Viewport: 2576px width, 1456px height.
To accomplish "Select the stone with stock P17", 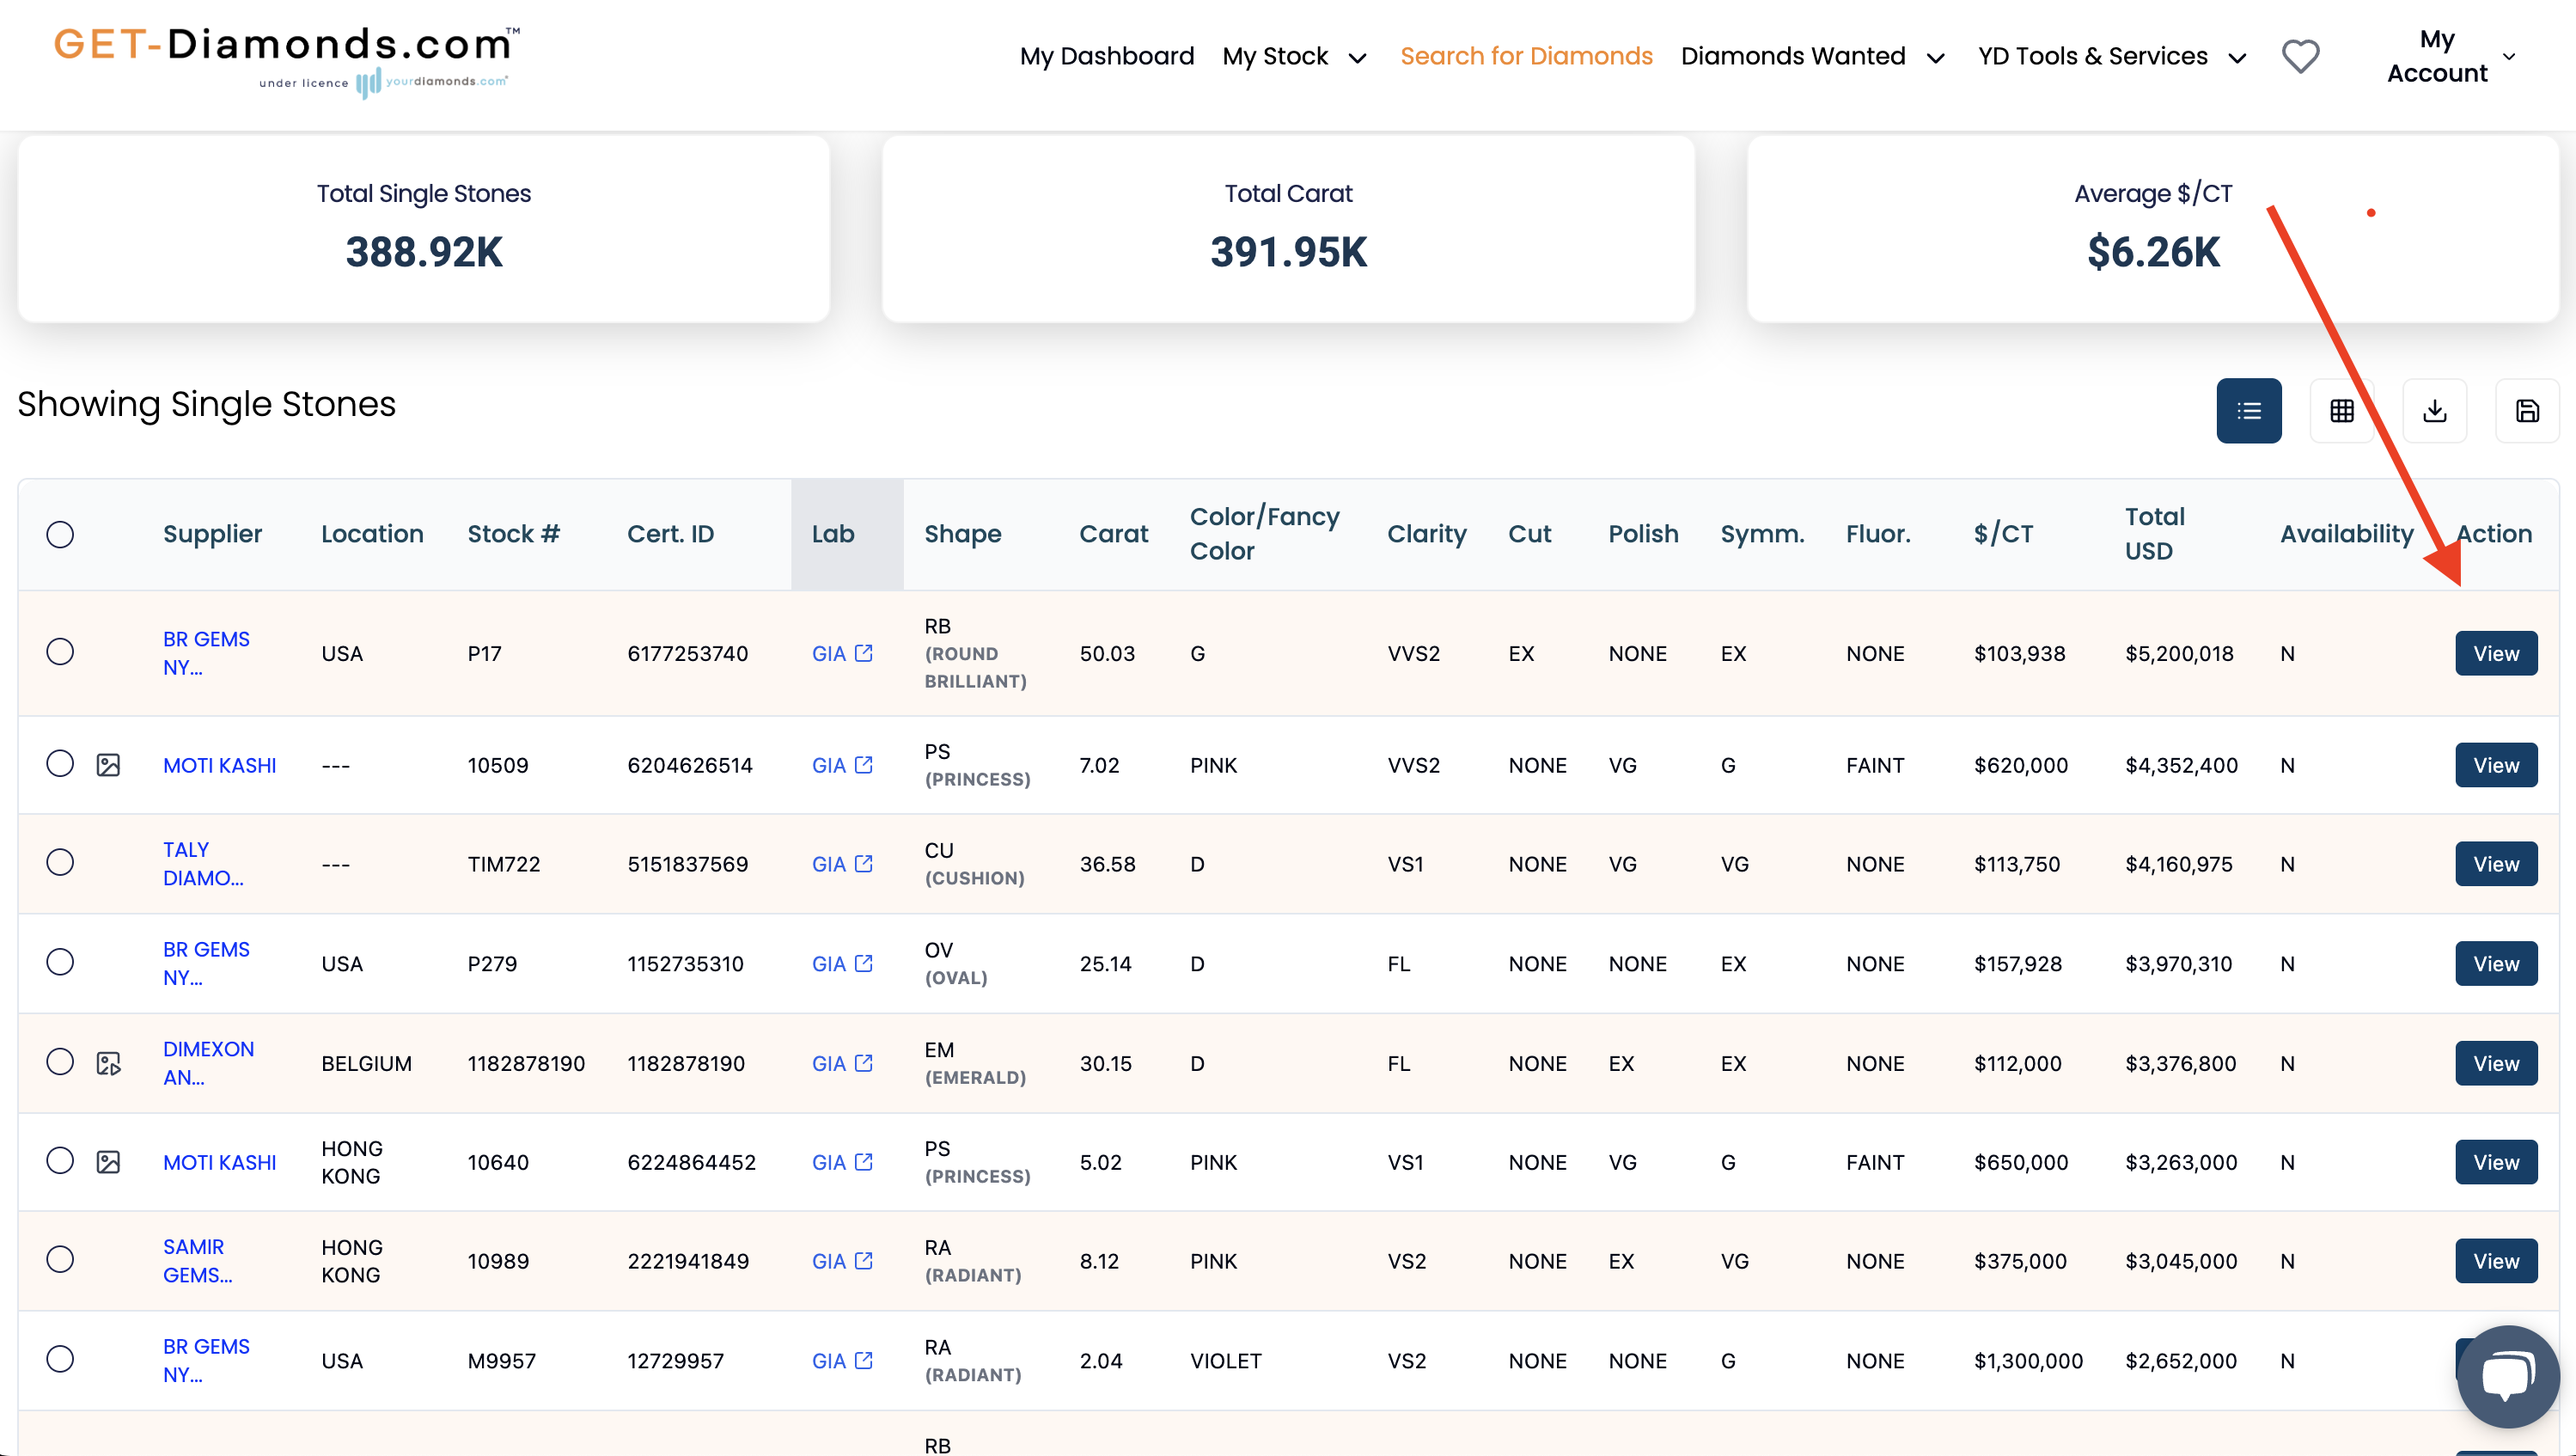I will (x=60, y=652).
